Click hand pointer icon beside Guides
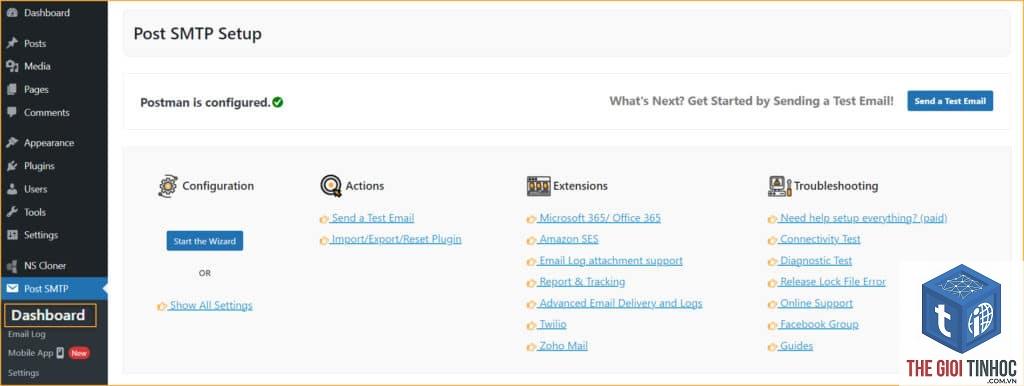 click(x=773, y=347)
